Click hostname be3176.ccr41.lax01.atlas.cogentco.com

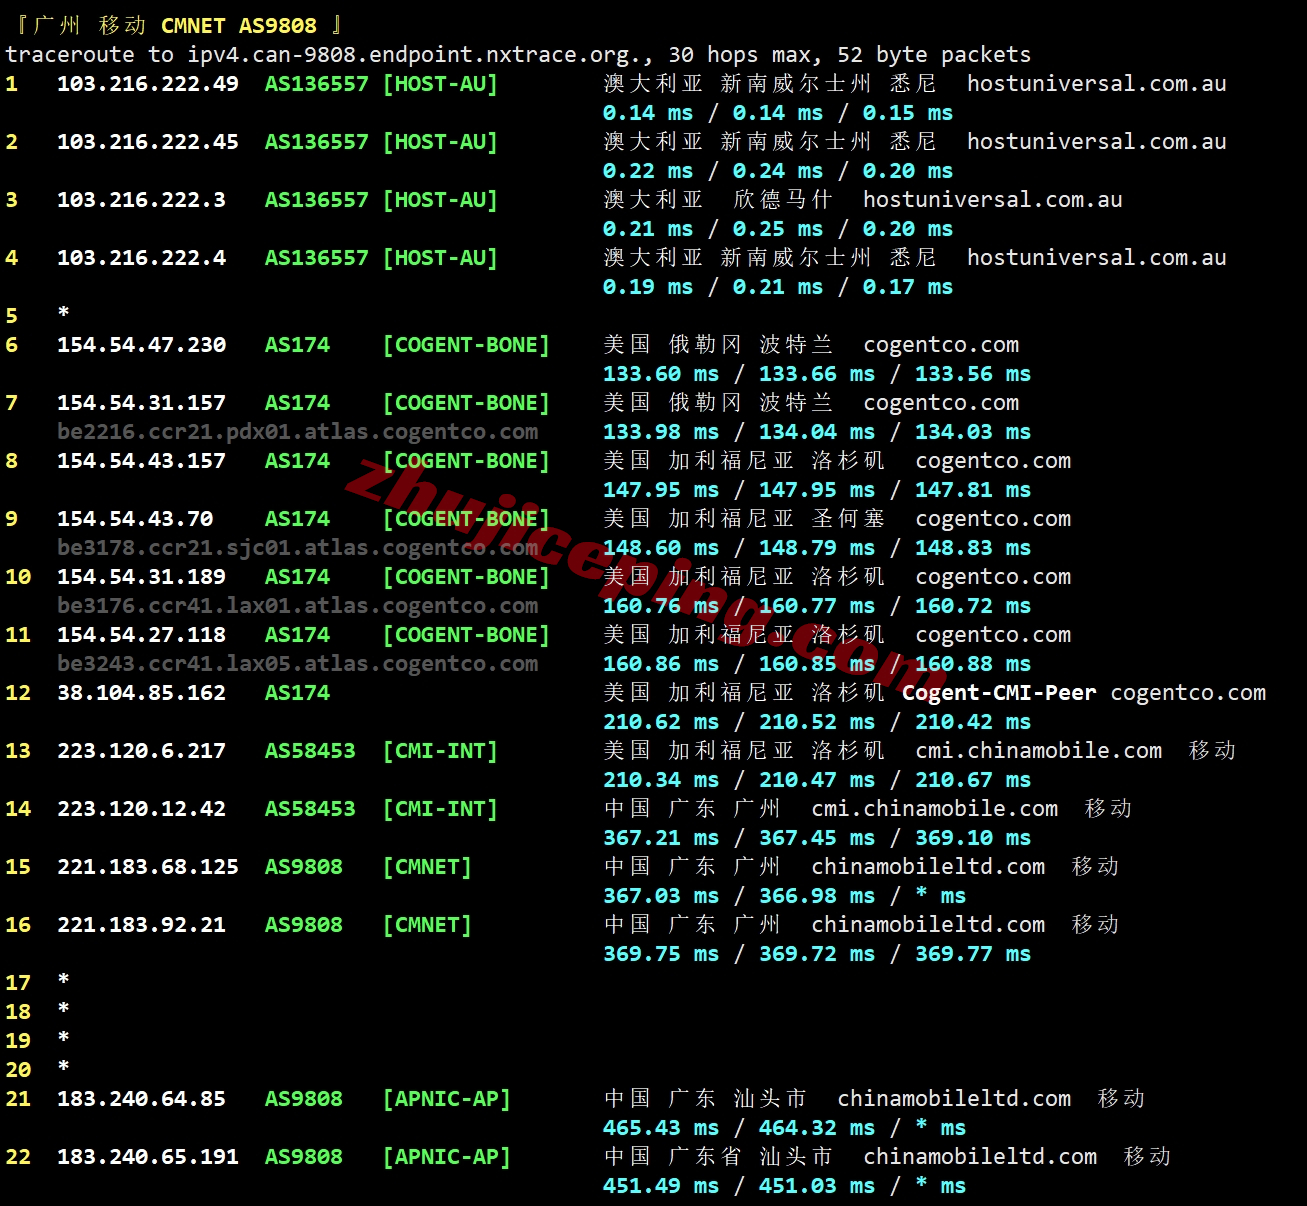(x=298, y=606)
